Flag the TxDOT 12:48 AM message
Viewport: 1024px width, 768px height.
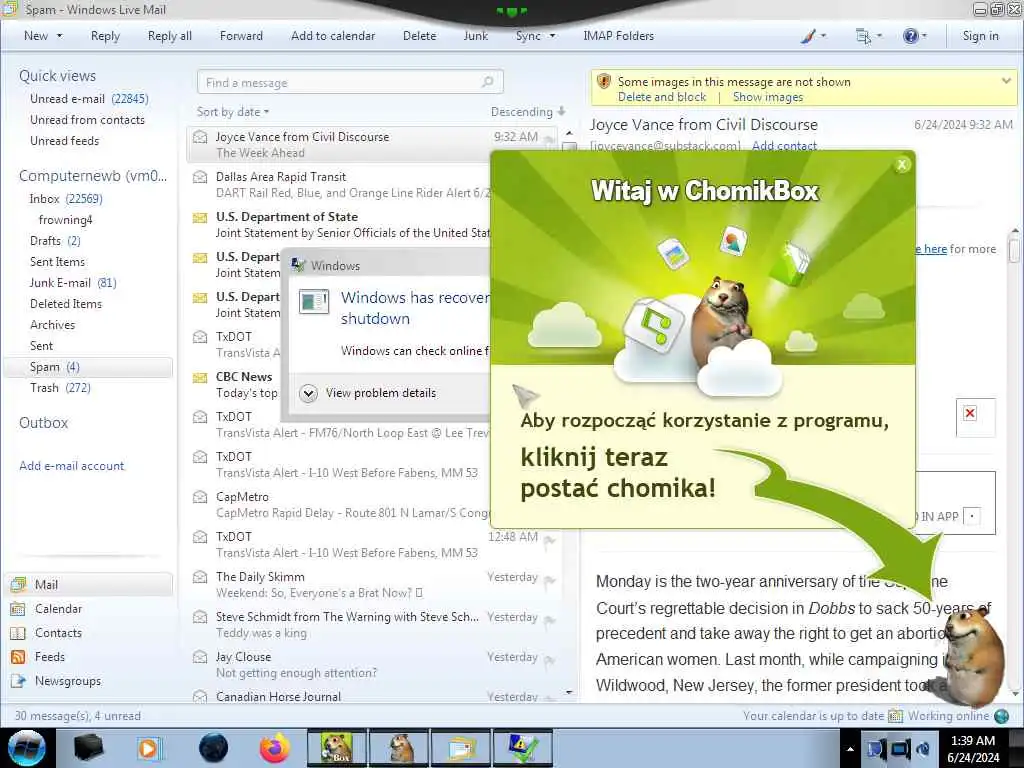click(x=550, y=541)
